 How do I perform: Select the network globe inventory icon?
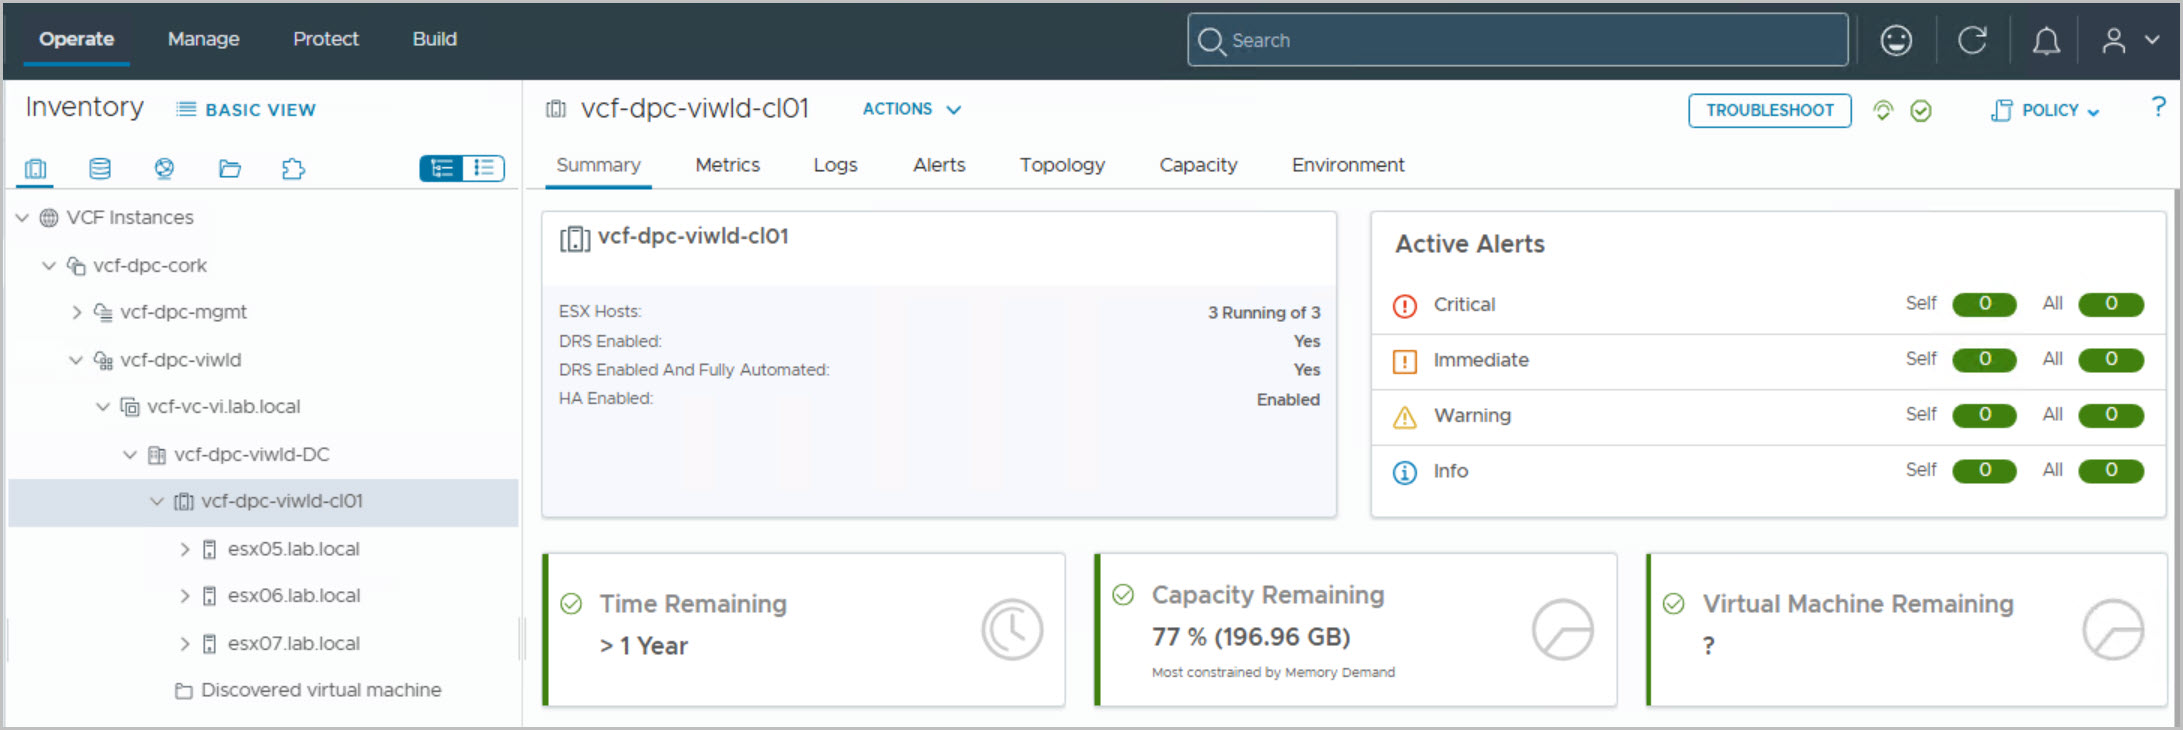164,168
